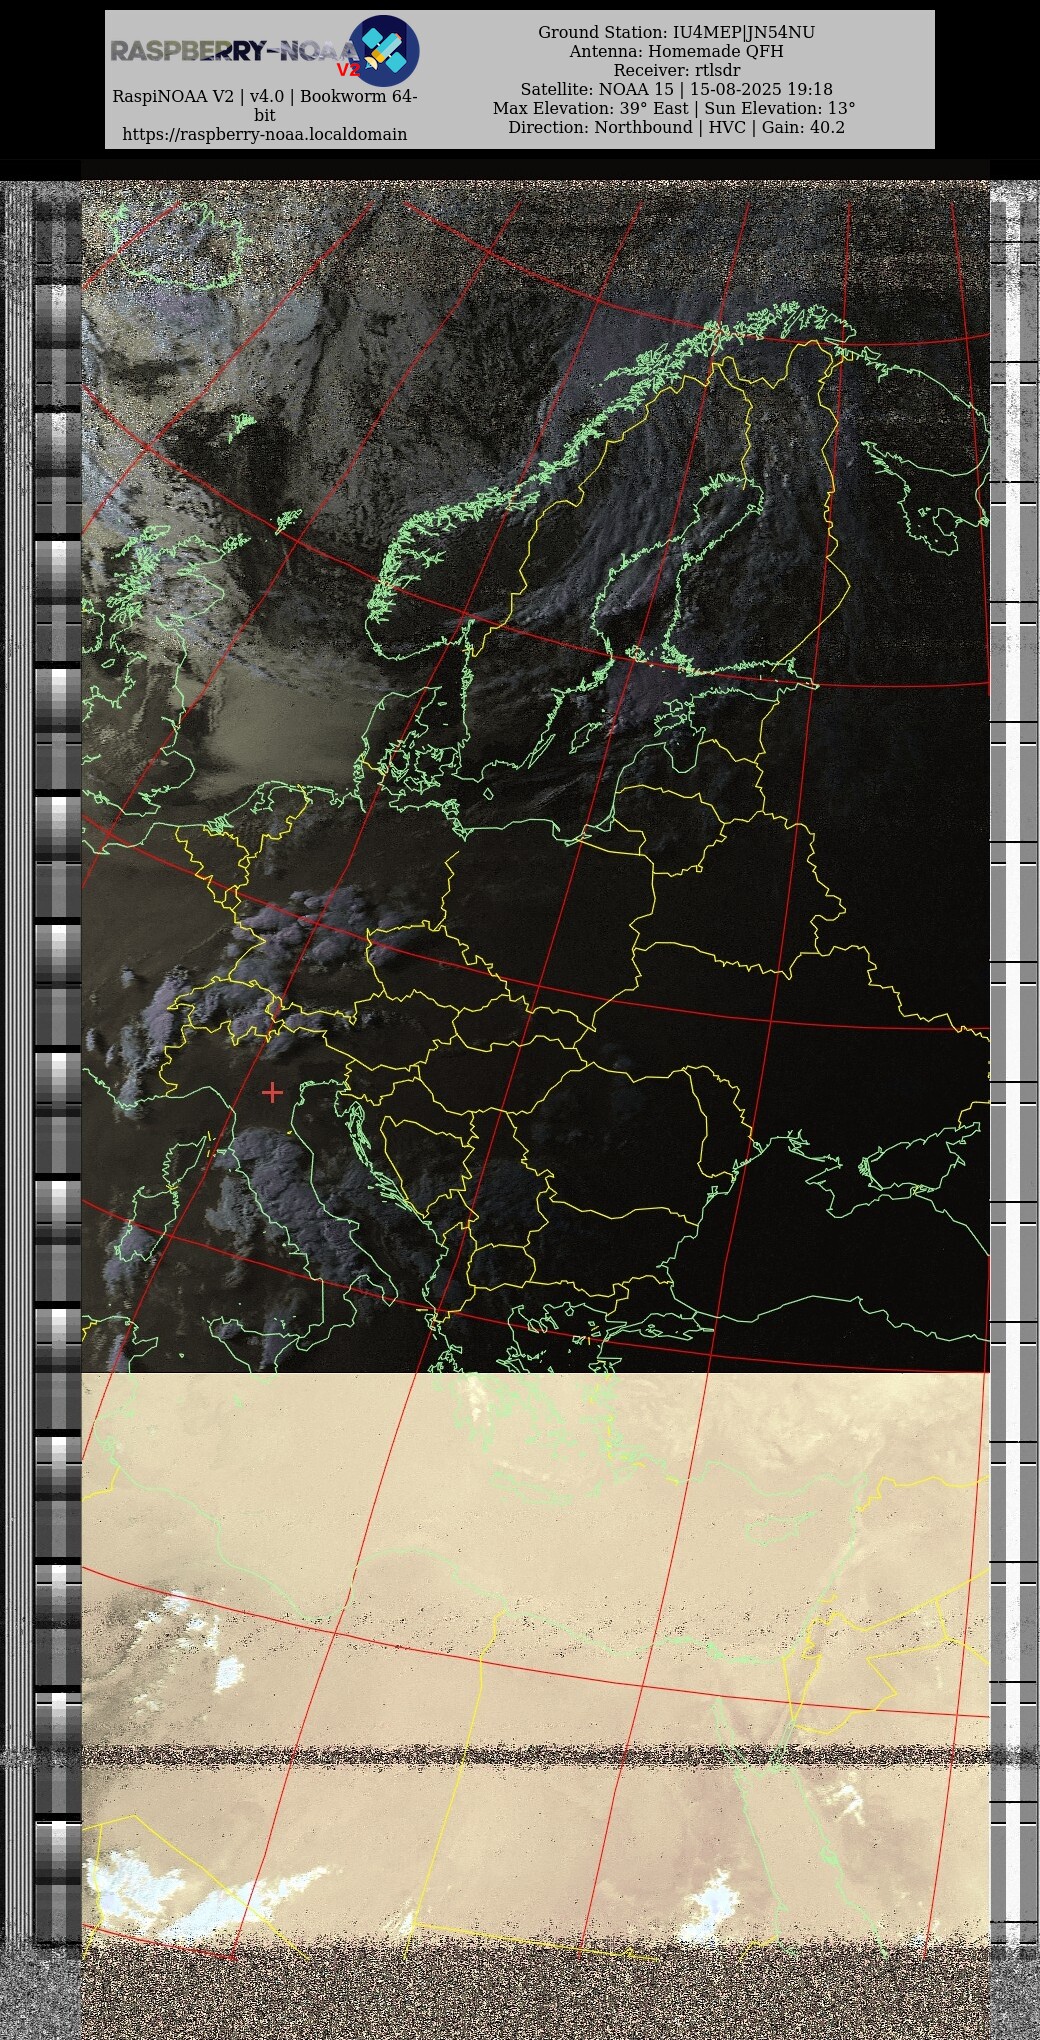The height and width of the screenshot is (2040, 1040).
Task: Select the 'Antenna: Homemade QFH' line
Action: tap(676, 51)
